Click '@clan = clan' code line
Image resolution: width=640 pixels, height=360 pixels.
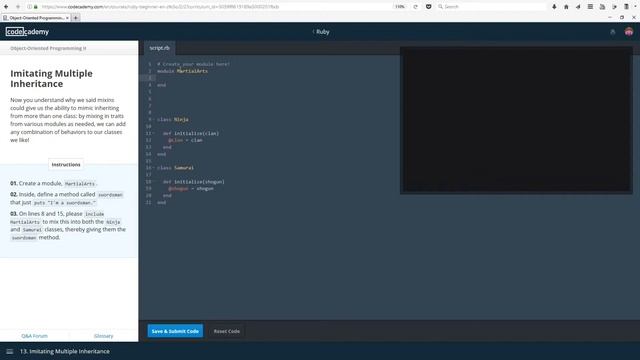[185, 140]
